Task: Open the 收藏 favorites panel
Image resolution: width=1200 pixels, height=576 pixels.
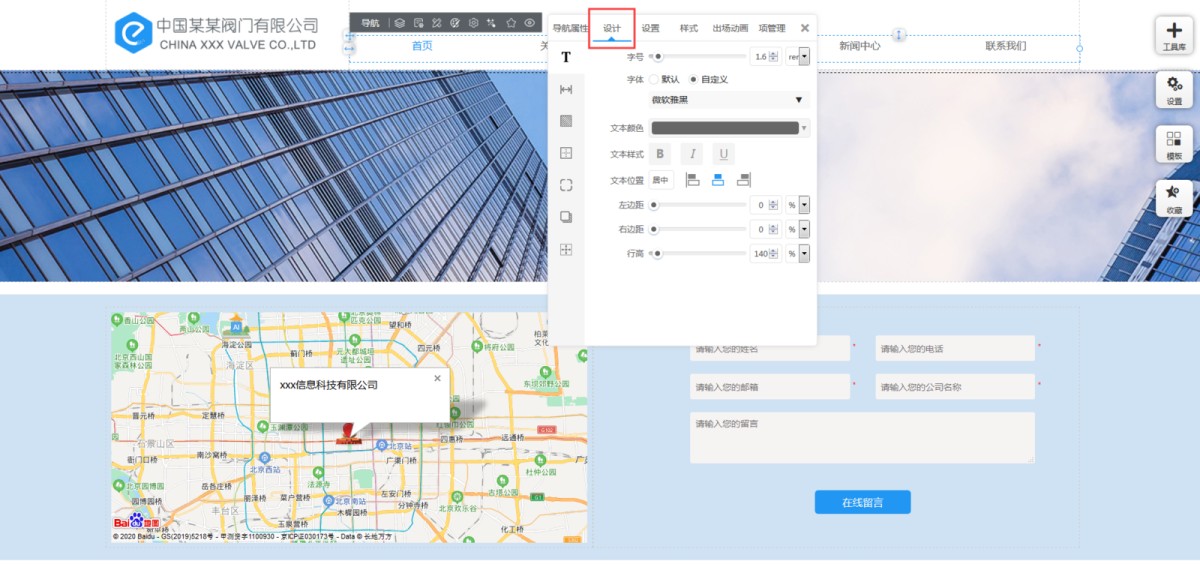Action: (x=1174, y=198)
